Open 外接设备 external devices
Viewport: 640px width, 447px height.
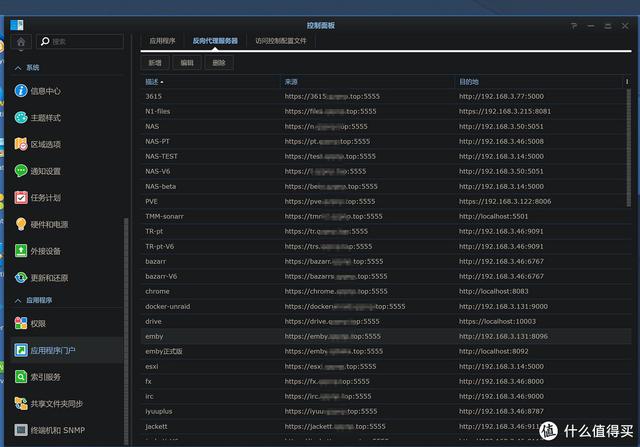click(x=22, y=250)
